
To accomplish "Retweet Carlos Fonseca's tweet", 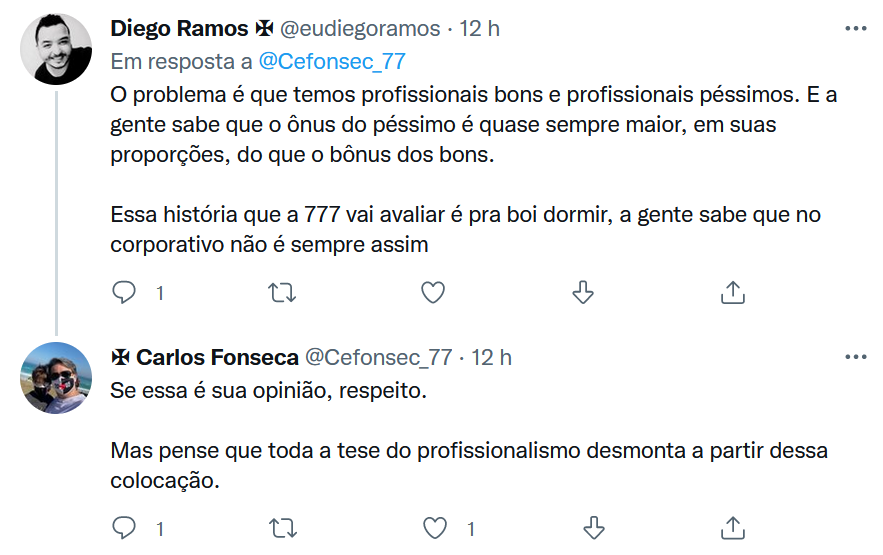I will tap(283, 527).
